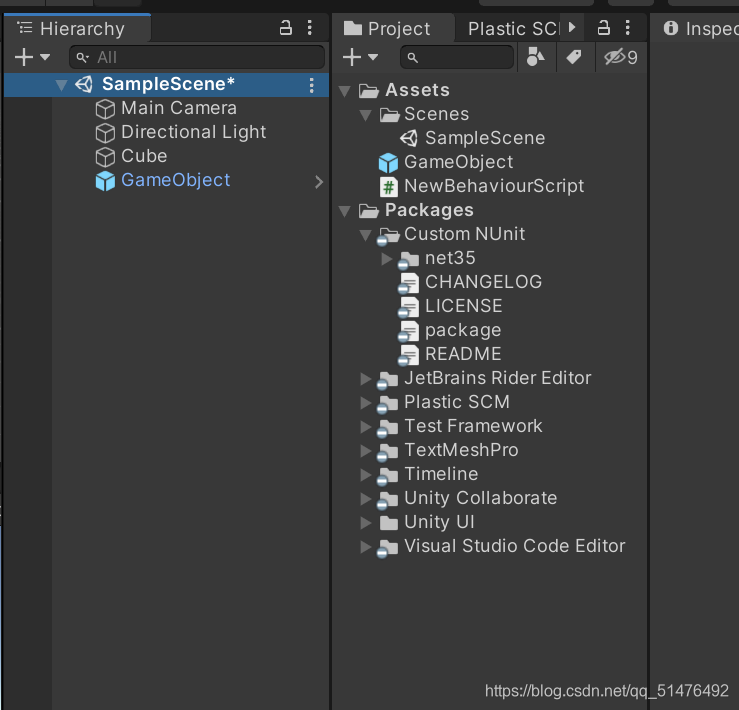Expand the net35 folder

click(x=386, y=258)
